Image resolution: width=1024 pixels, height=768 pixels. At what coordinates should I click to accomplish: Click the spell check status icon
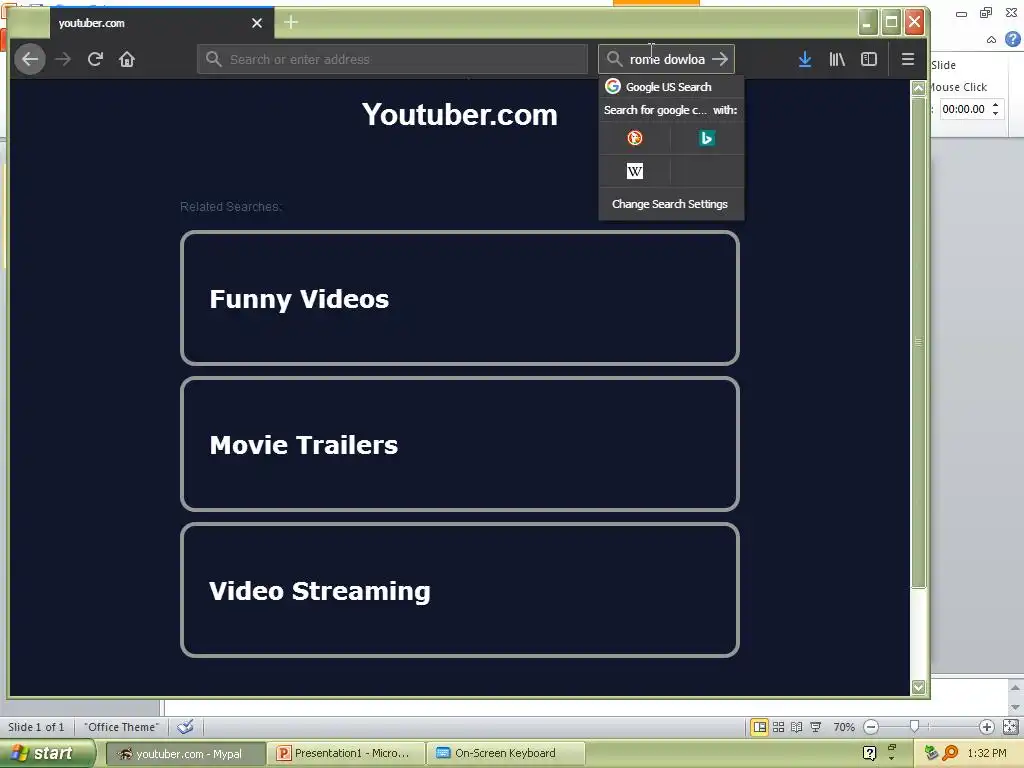185,727
